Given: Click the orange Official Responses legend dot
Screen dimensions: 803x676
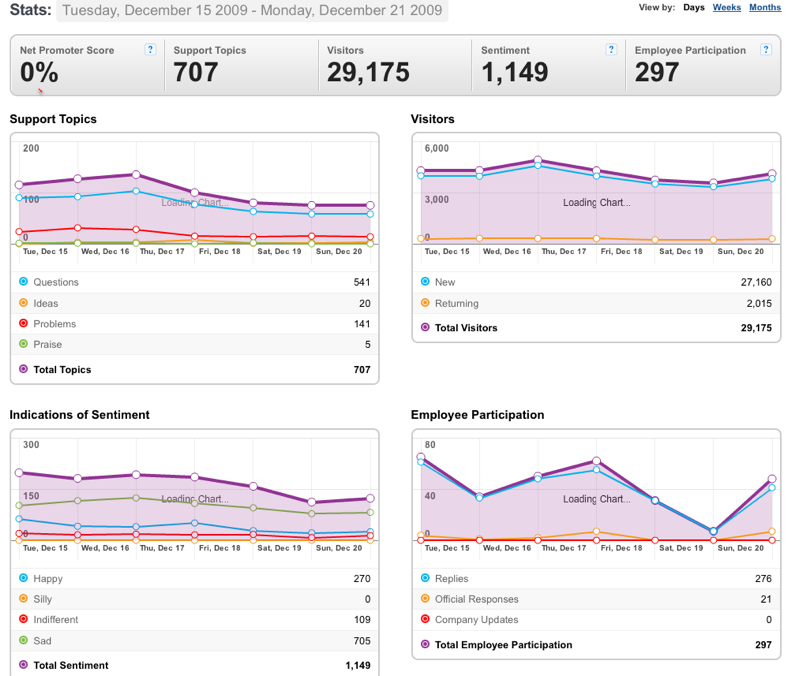Looking at the screenshot, I should coord(425,598).
